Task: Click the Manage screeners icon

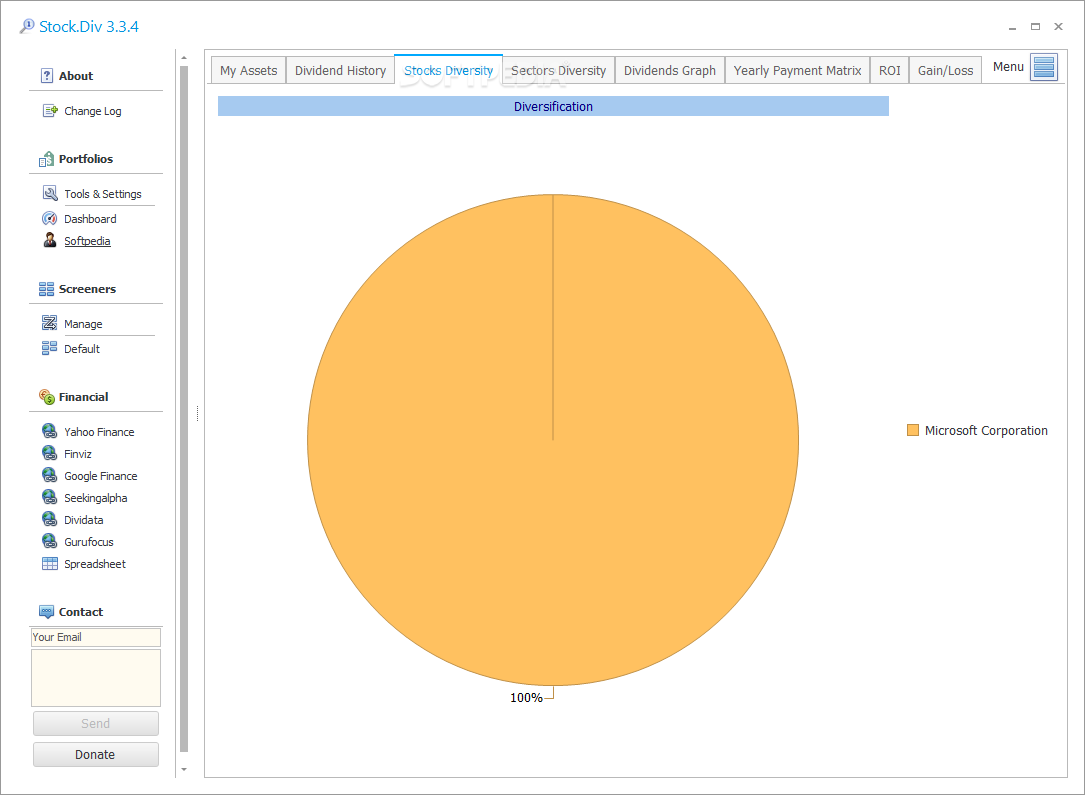Action: click(50, 323)
